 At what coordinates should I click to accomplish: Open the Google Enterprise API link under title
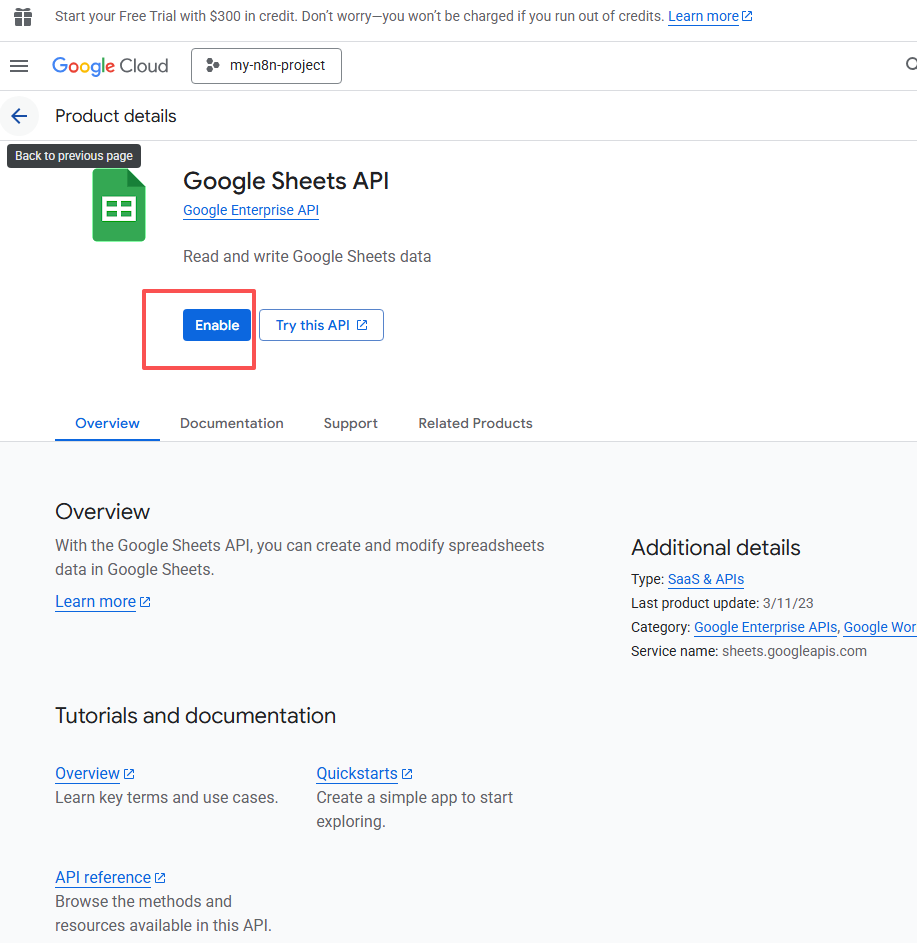pyautogui.click(x=251, y=210)
